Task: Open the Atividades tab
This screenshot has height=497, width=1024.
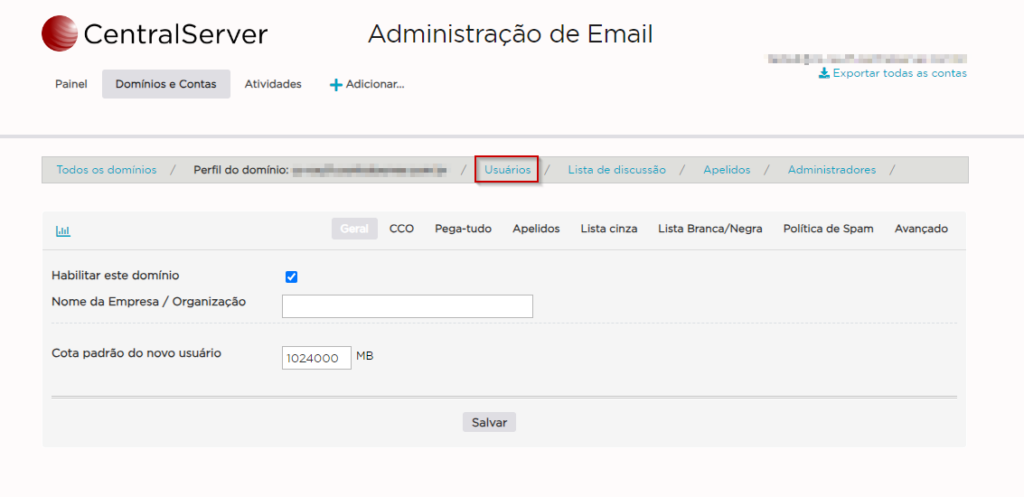Action: tap(273, 84)
